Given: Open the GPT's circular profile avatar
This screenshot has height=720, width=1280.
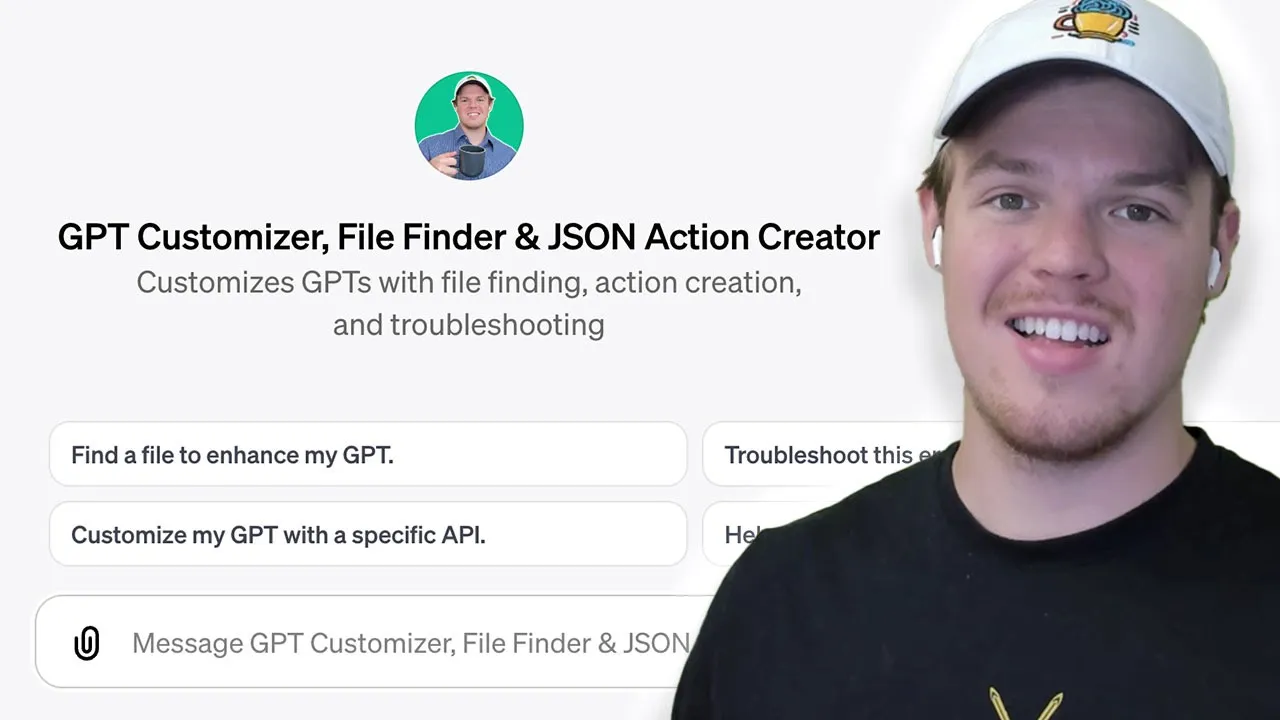Looking at the screenshot, I should click(x=469, y=126).
